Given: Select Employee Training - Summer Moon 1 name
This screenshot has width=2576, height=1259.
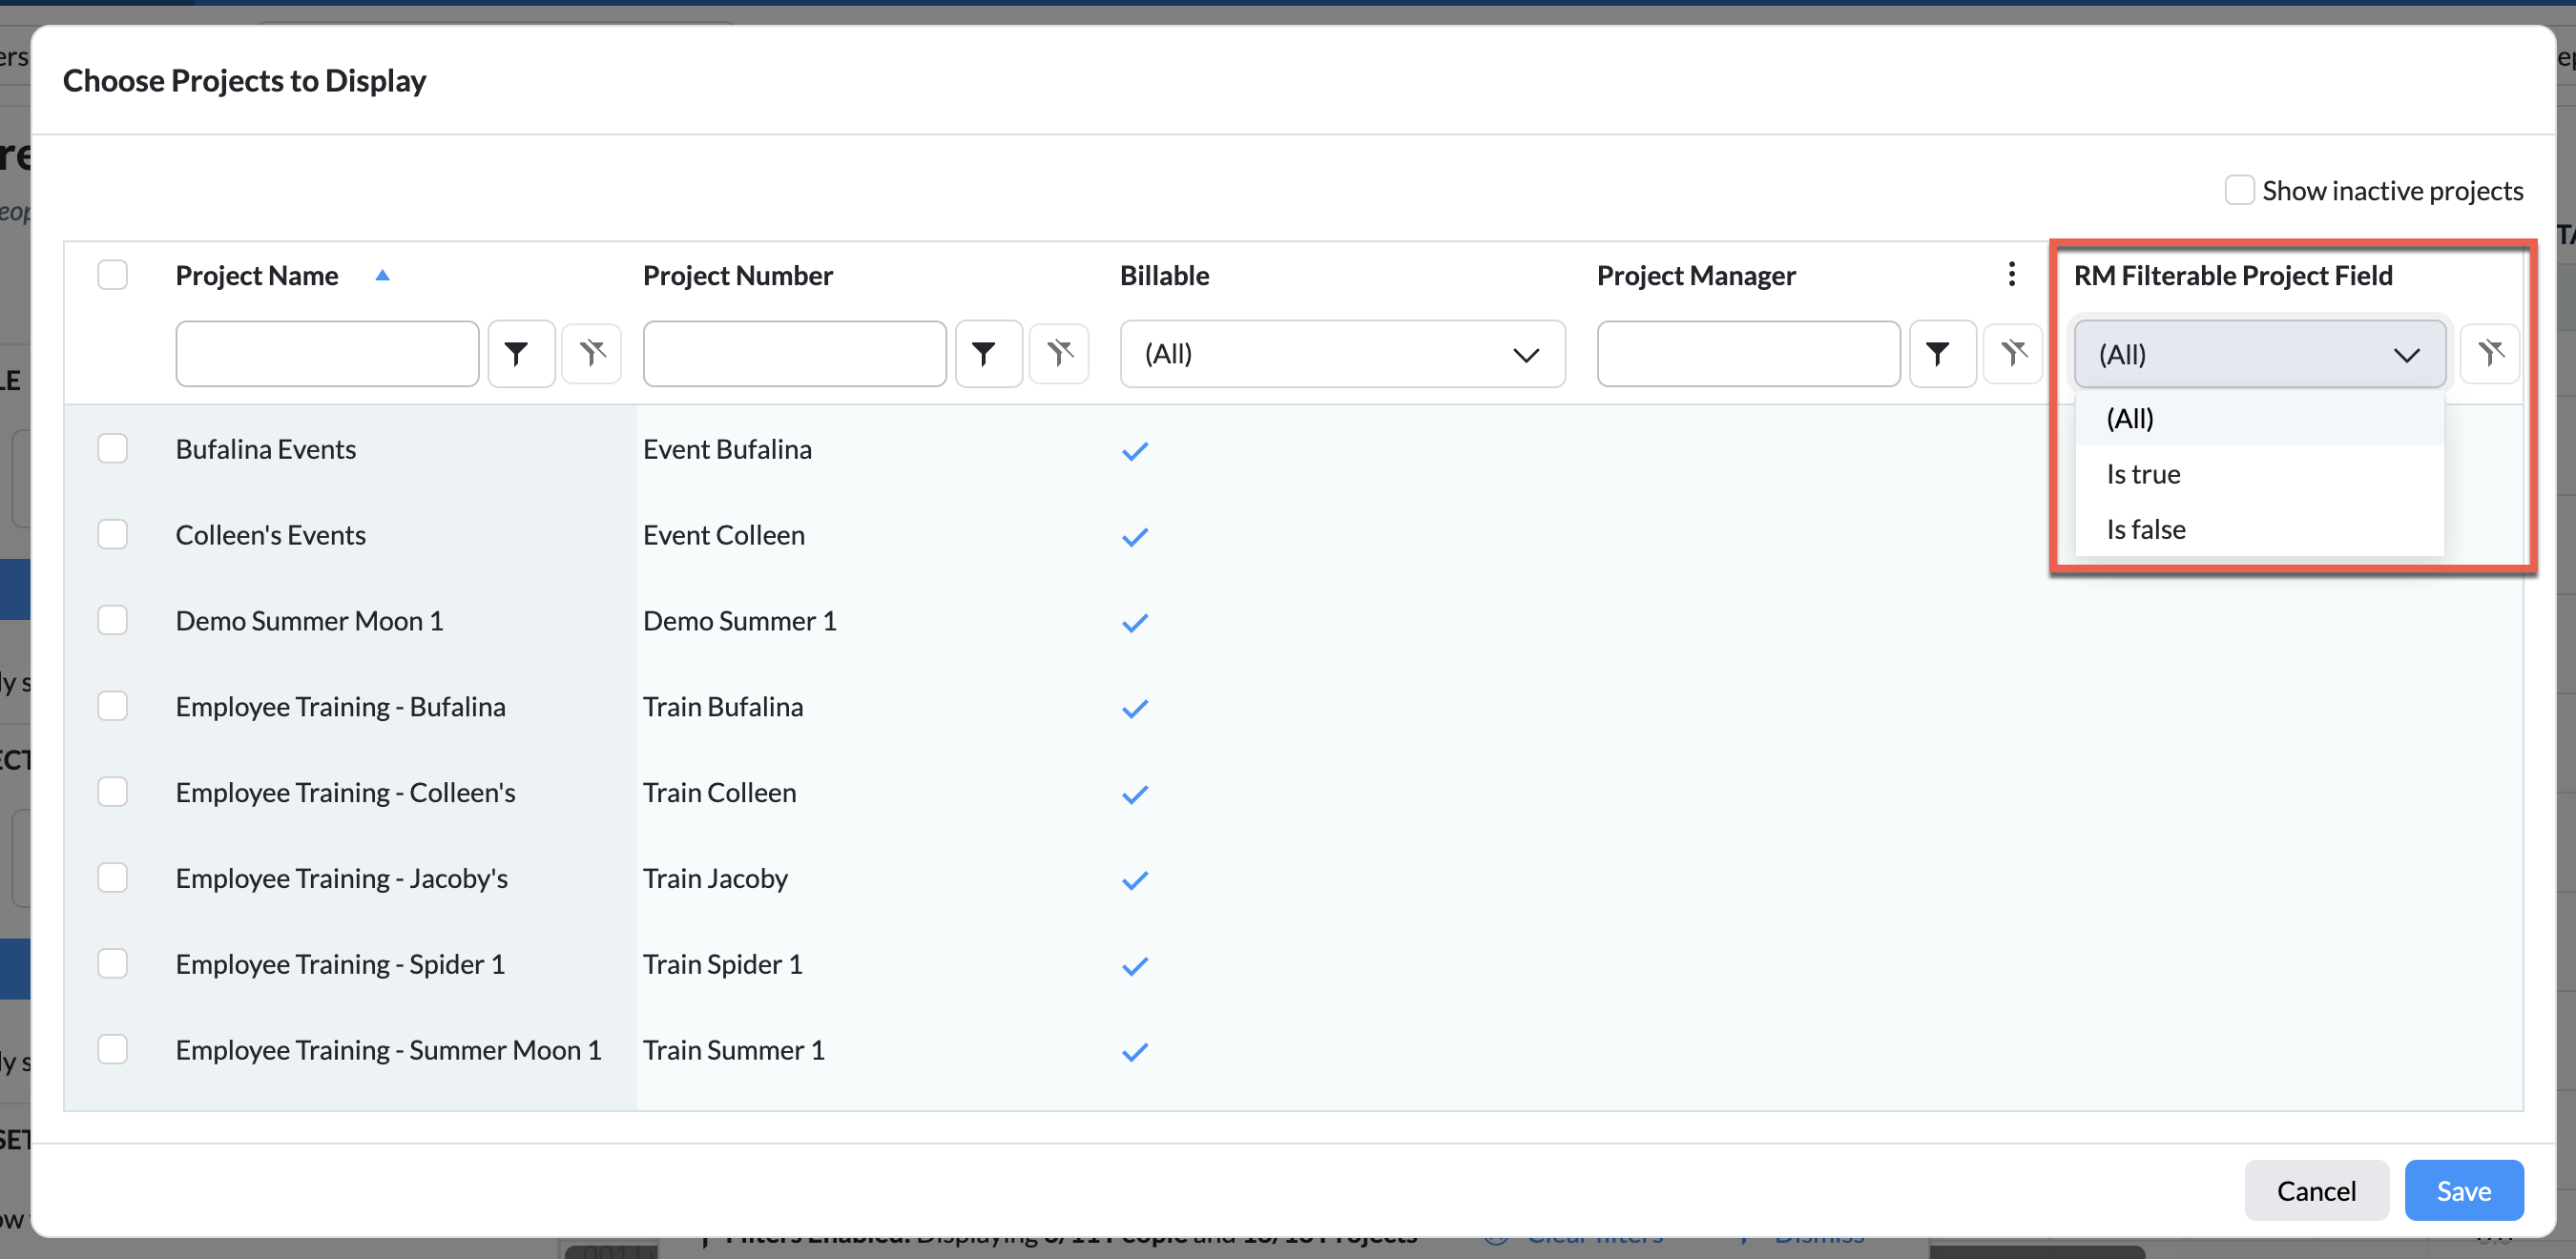Looking at the screenshot, I should [389, 1050].
